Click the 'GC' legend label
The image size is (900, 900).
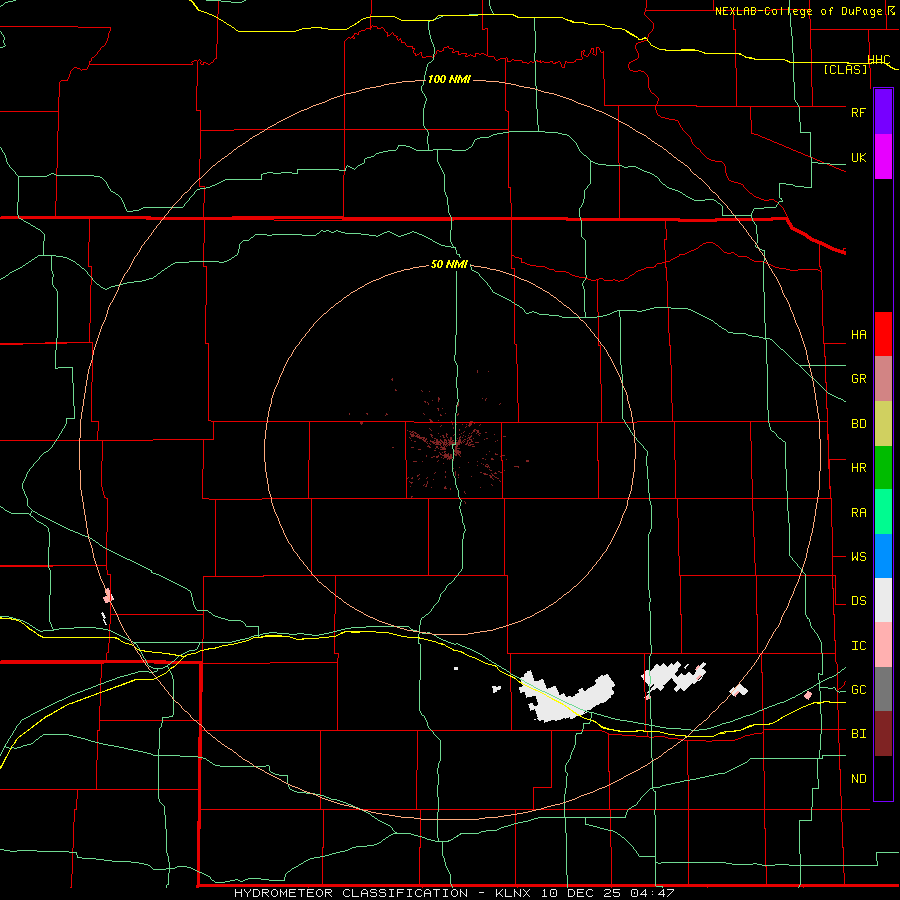[858, 690]
